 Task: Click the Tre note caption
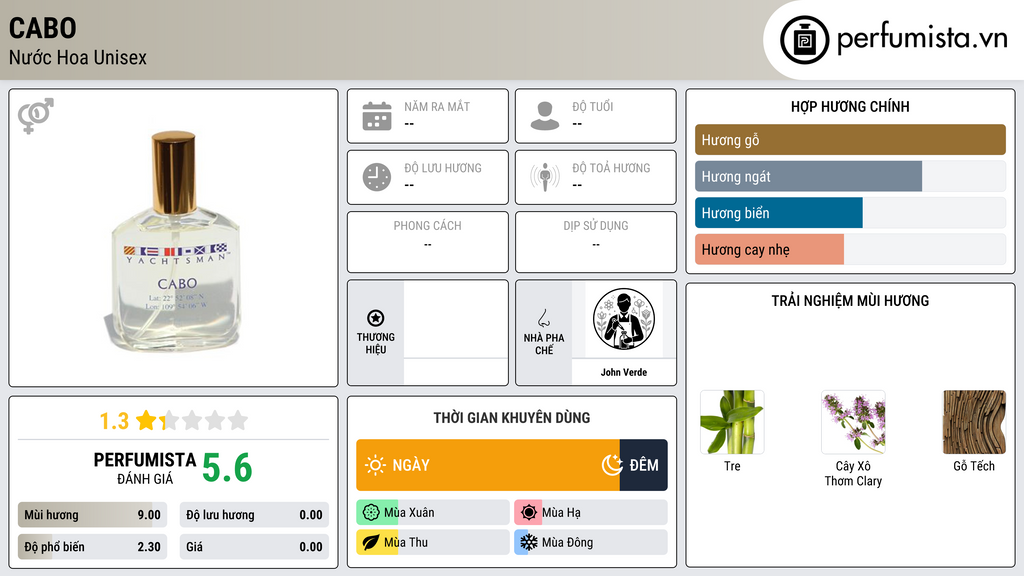[x=732, y=466]
